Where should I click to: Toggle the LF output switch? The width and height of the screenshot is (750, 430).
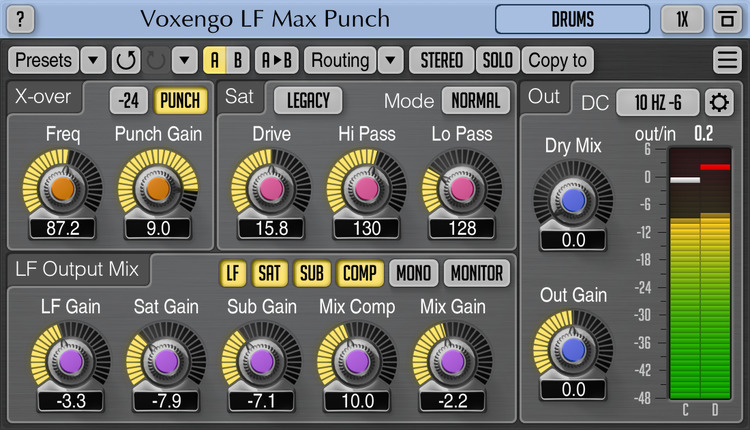tap(233, 273)
